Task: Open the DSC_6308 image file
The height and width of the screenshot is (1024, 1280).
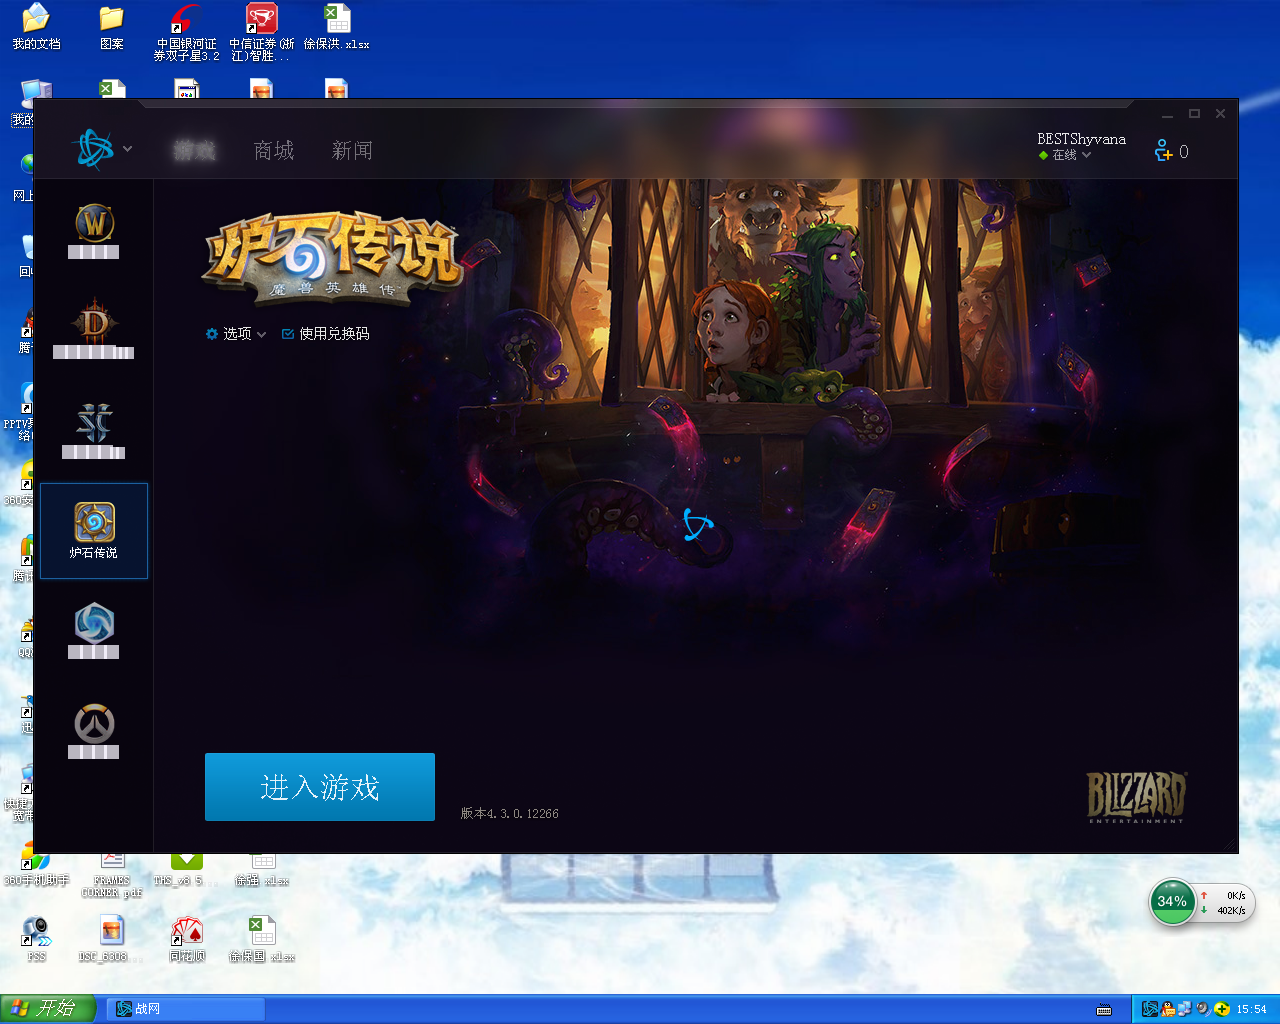Action: (111, 939)
